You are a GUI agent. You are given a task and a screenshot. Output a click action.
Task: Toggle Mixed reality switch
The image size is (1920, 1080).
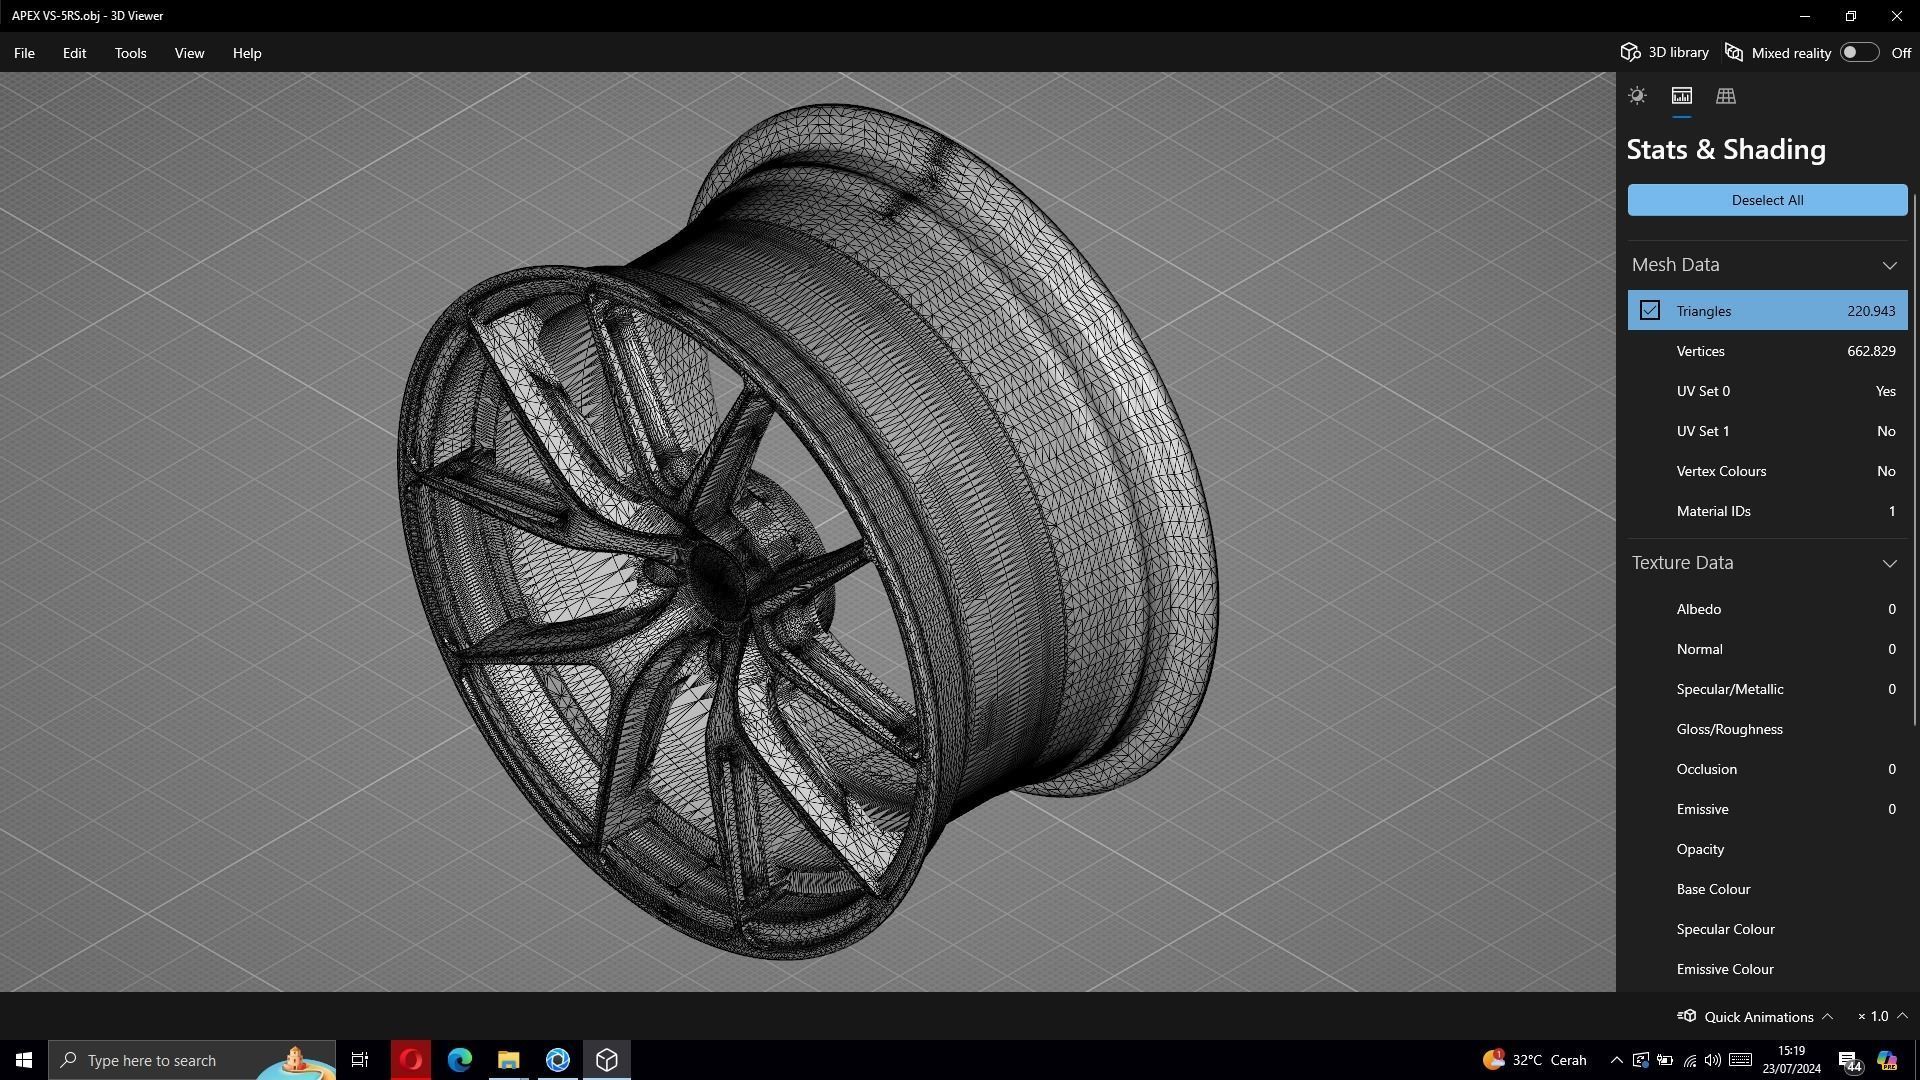(x=1858, y=52)
